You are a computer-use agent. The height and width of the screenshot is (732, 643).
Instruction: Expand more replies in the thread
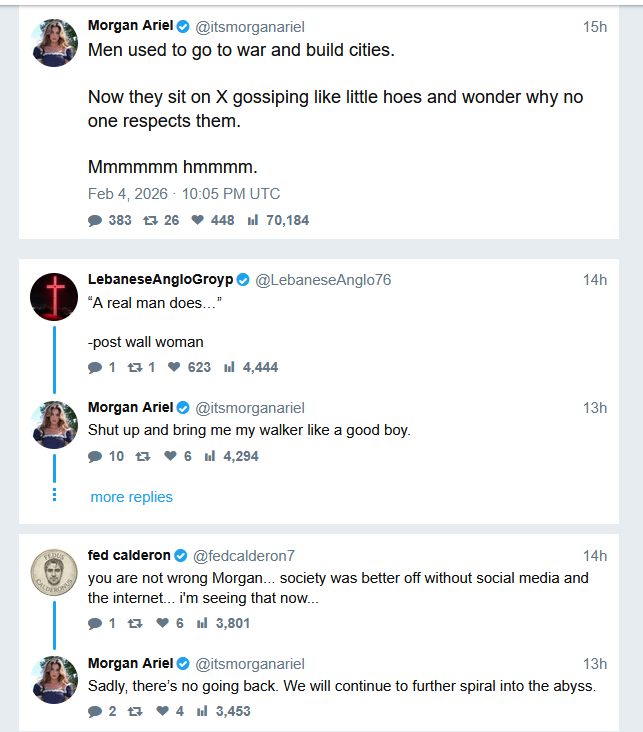pos(131,497)
